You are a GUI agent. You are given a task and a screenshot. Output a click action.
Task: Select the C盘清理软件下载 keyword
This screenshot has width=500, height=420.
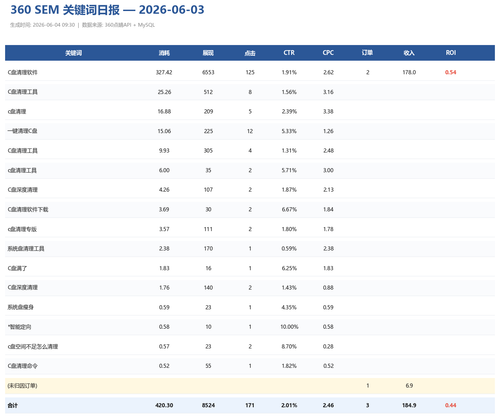(28, 209)
